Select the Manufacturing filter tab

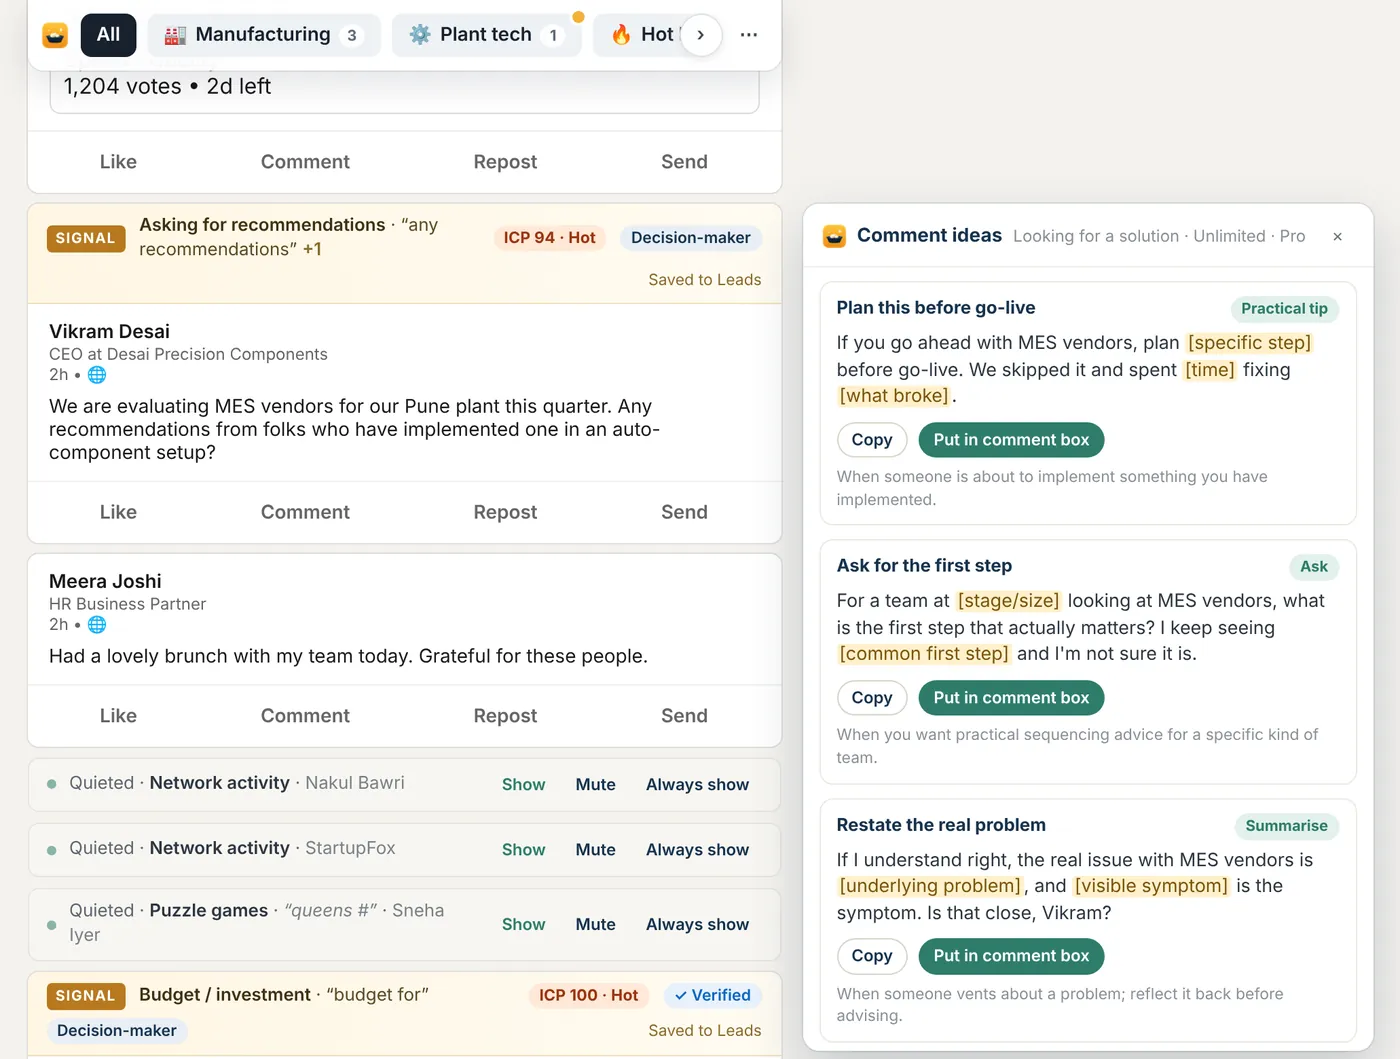(x=264, y=35)
